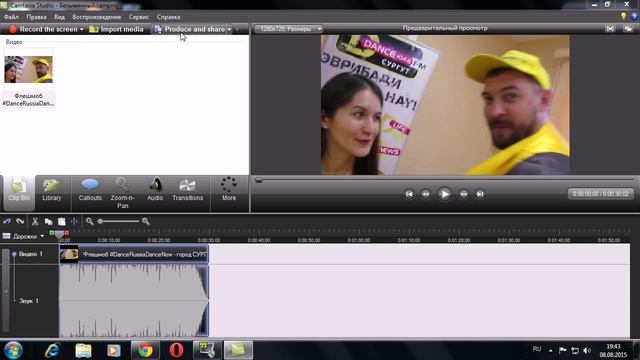The width and height of the screenshot is (640, 360).
Task: Open Windows Media Player from the taskbar
Action: [x=114, y=350]
